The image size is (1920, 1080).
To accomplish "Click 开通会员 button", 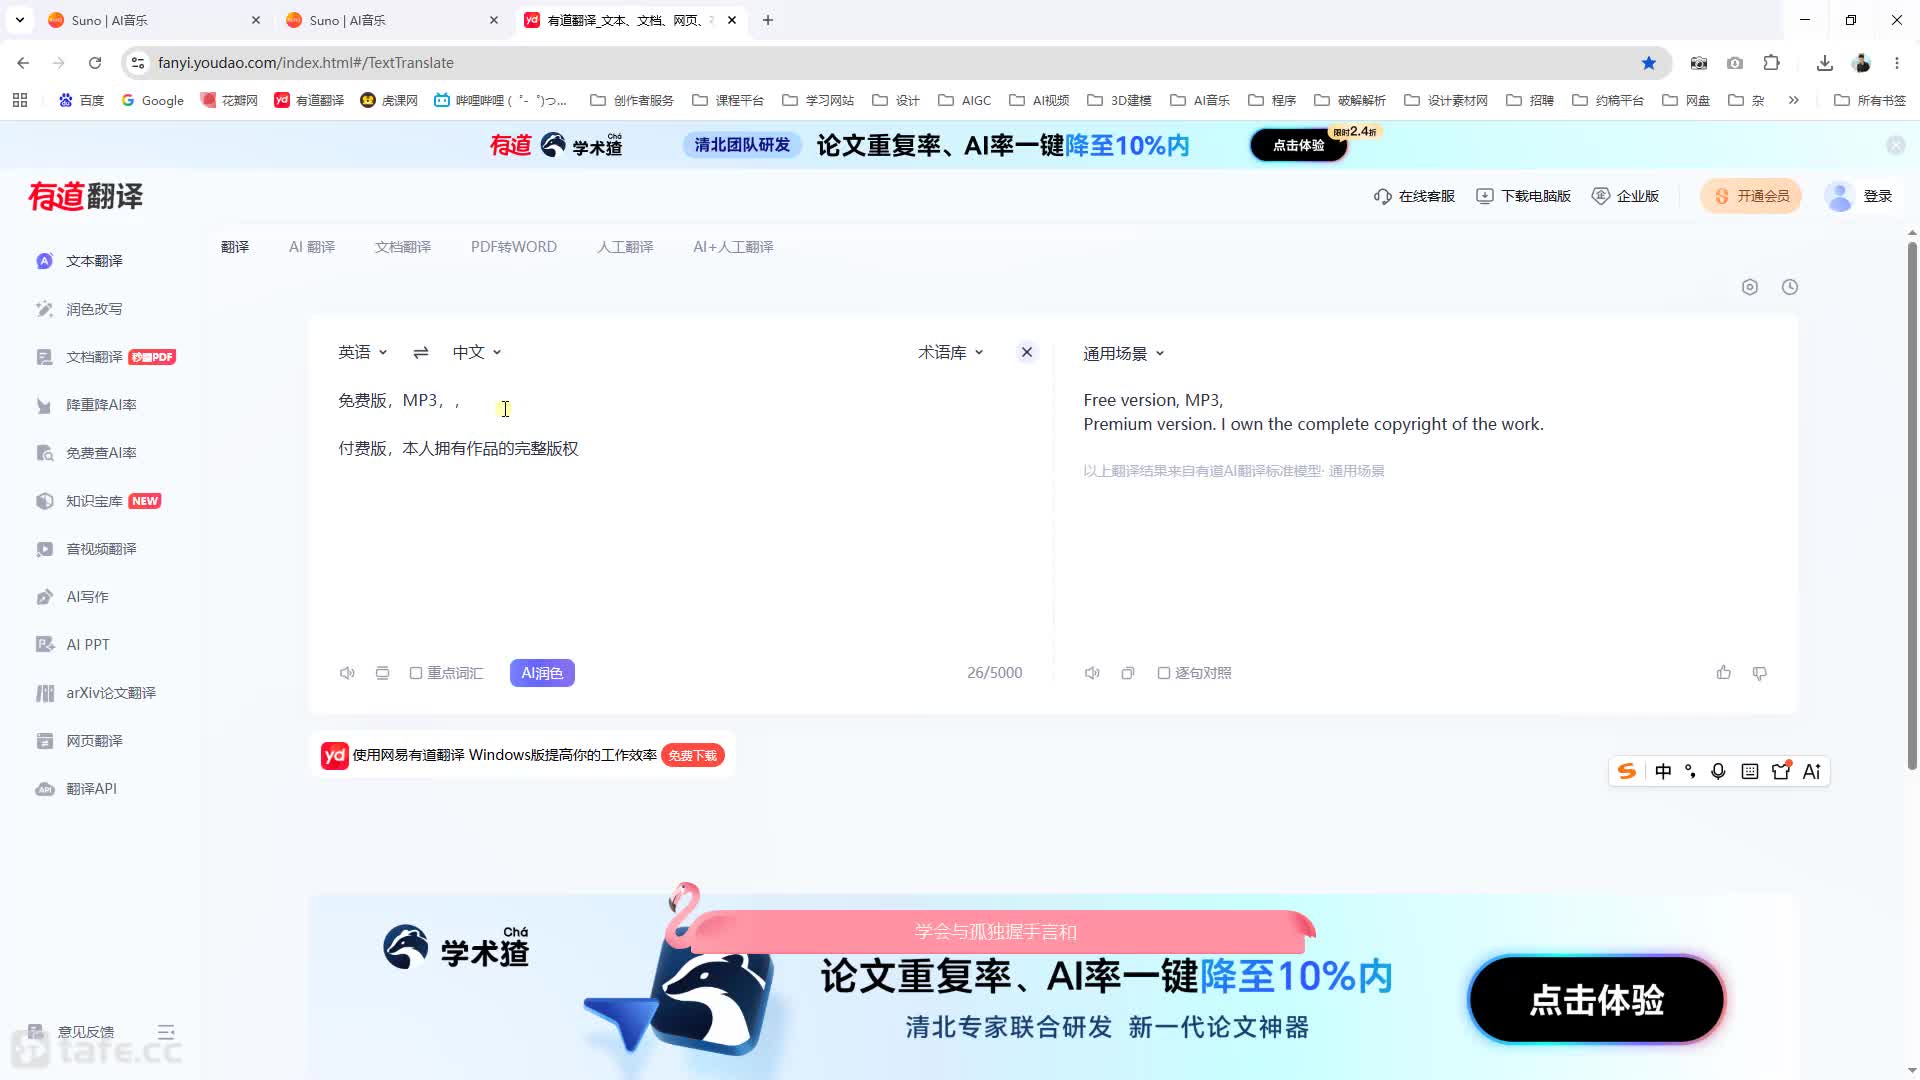I will [x=1751, y=196].
